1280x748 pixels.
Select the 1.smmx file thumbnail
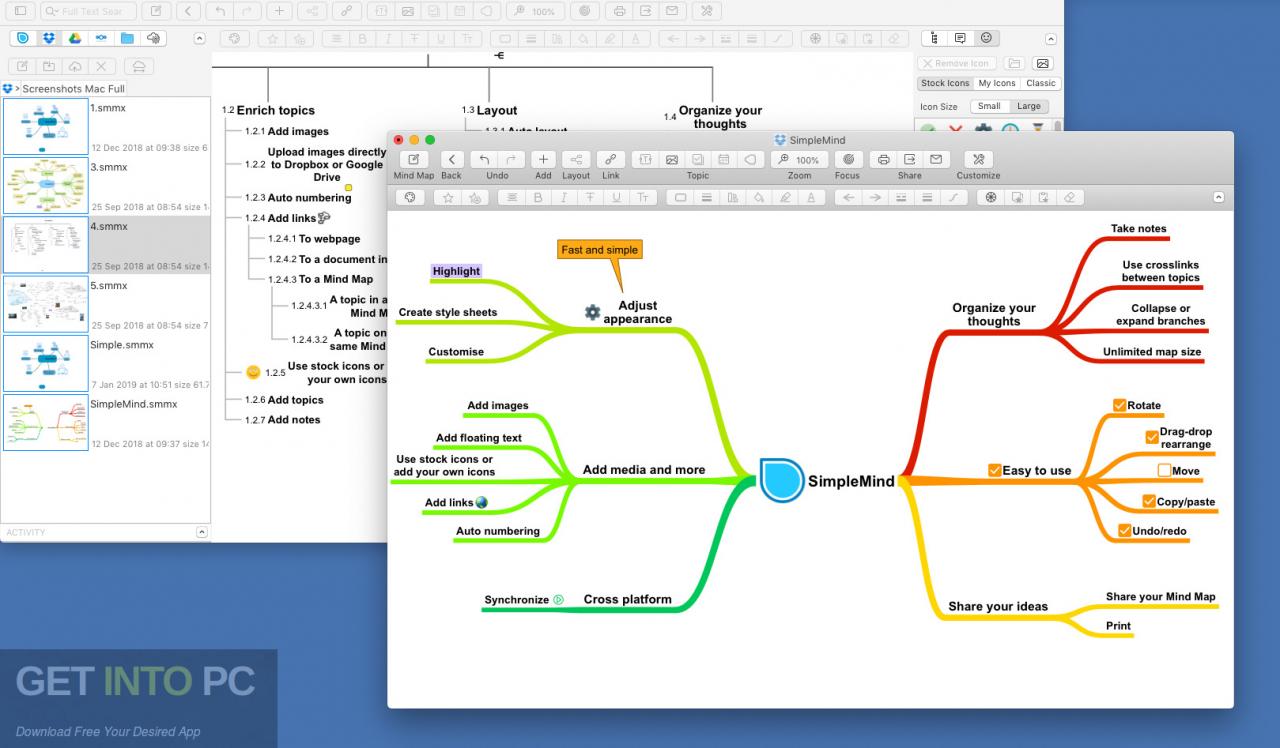pyautogui.click(x=45, y=126)
